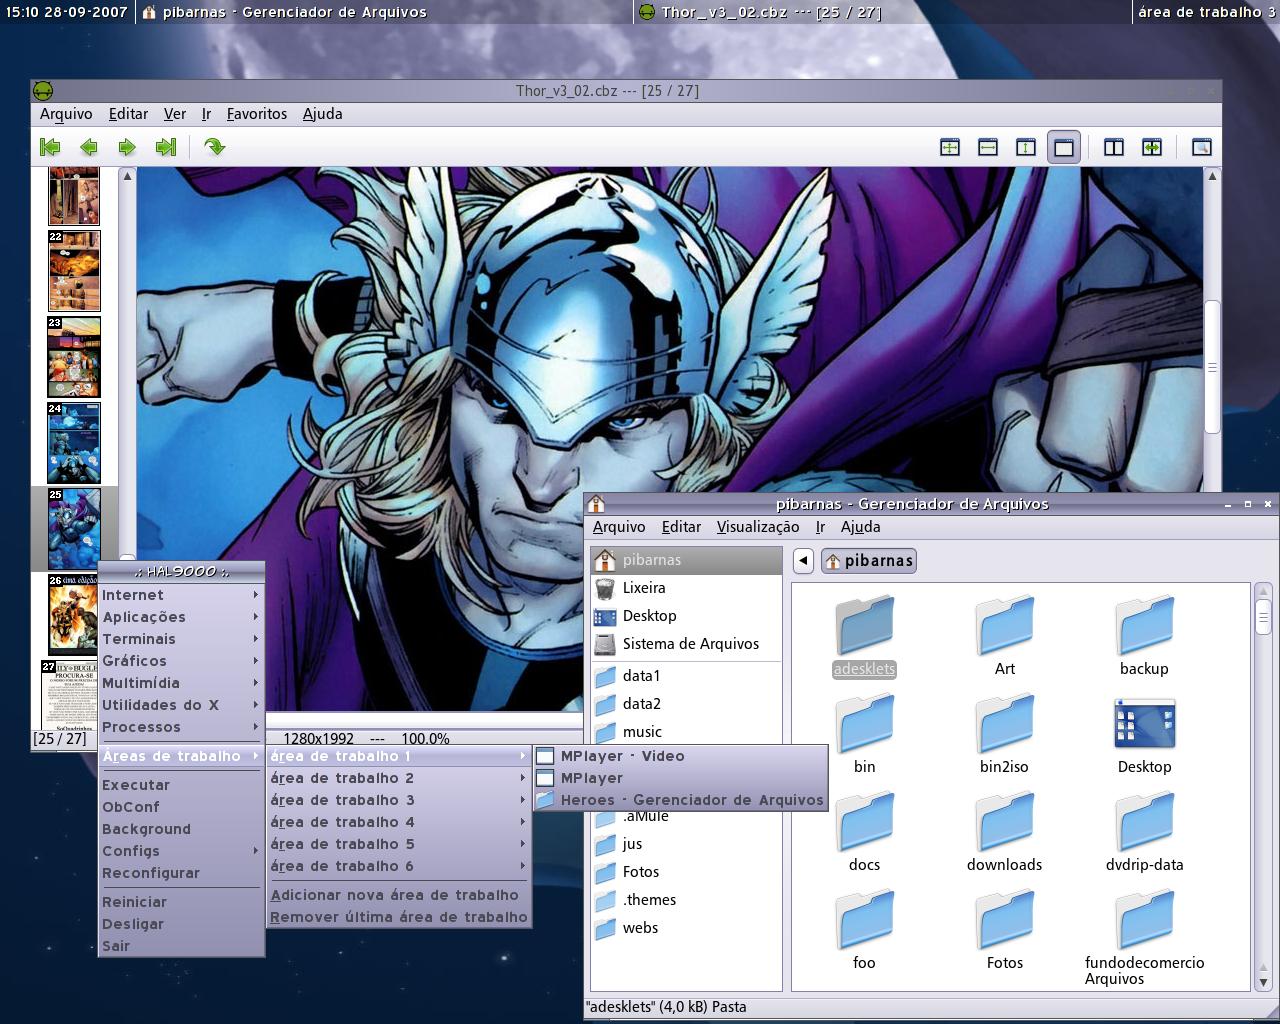Toggle double page mode icon
Viewport: 1280px width, 1024px height.
tap(1114, 148)
